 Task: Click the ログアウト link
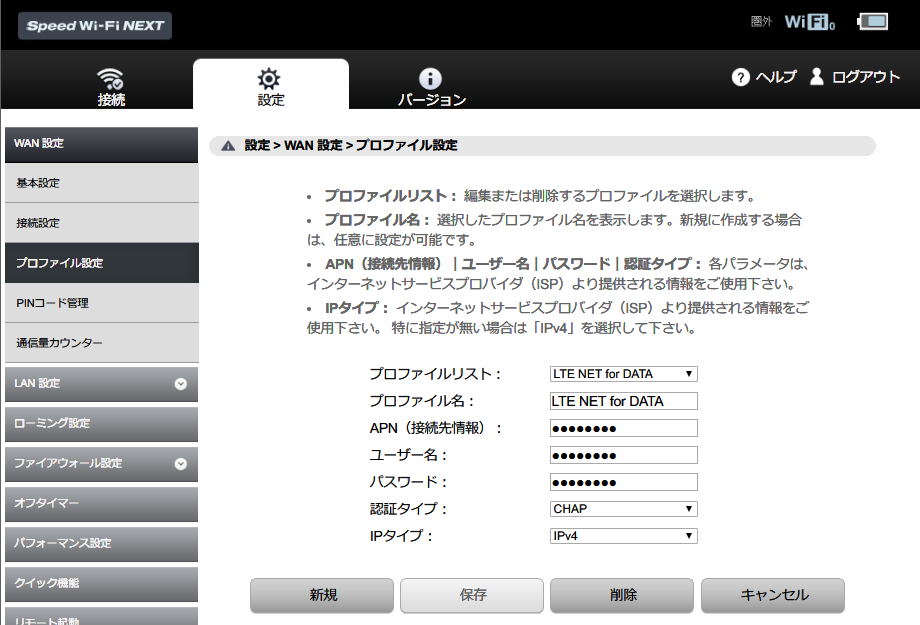pyautogui.click(x=865, y=77)
